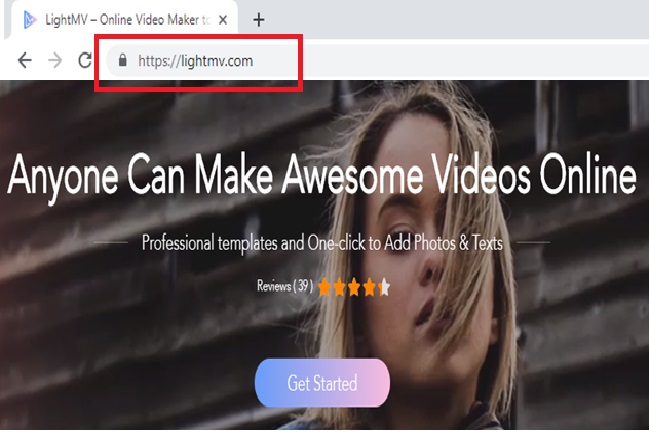Image resolution: width=649 pixels, height=432 pixels.
Task: Open a new tab with plus button
Action: (259, 19)
